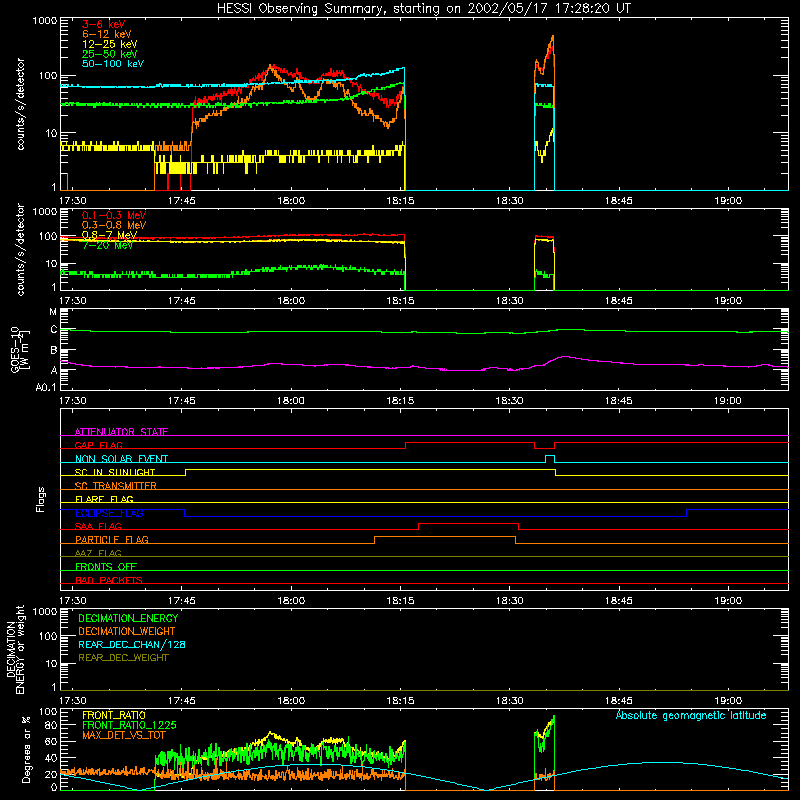Image resolution: width=800 pixels, height=800 pixels.
Task: Click the green 7-20 MeV legend label
Action: coord(108,245)
